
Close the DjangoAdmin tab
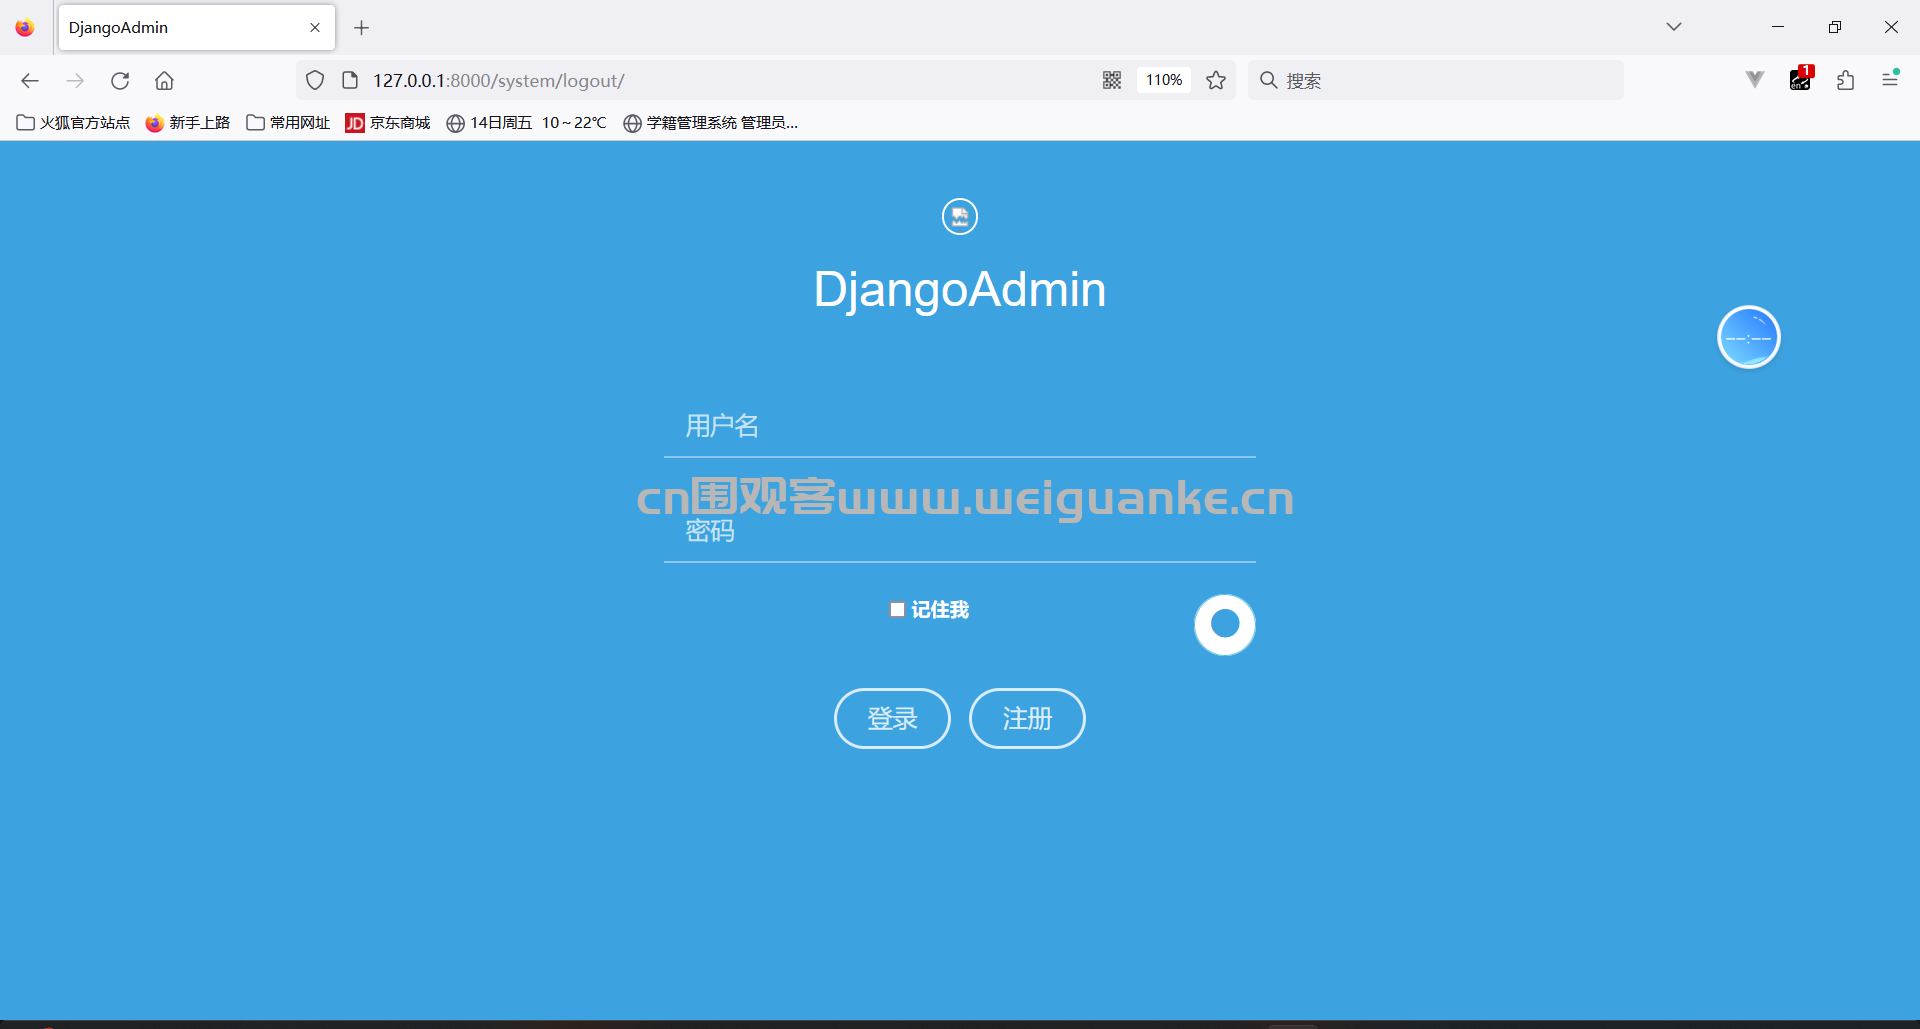click(315, 28)
